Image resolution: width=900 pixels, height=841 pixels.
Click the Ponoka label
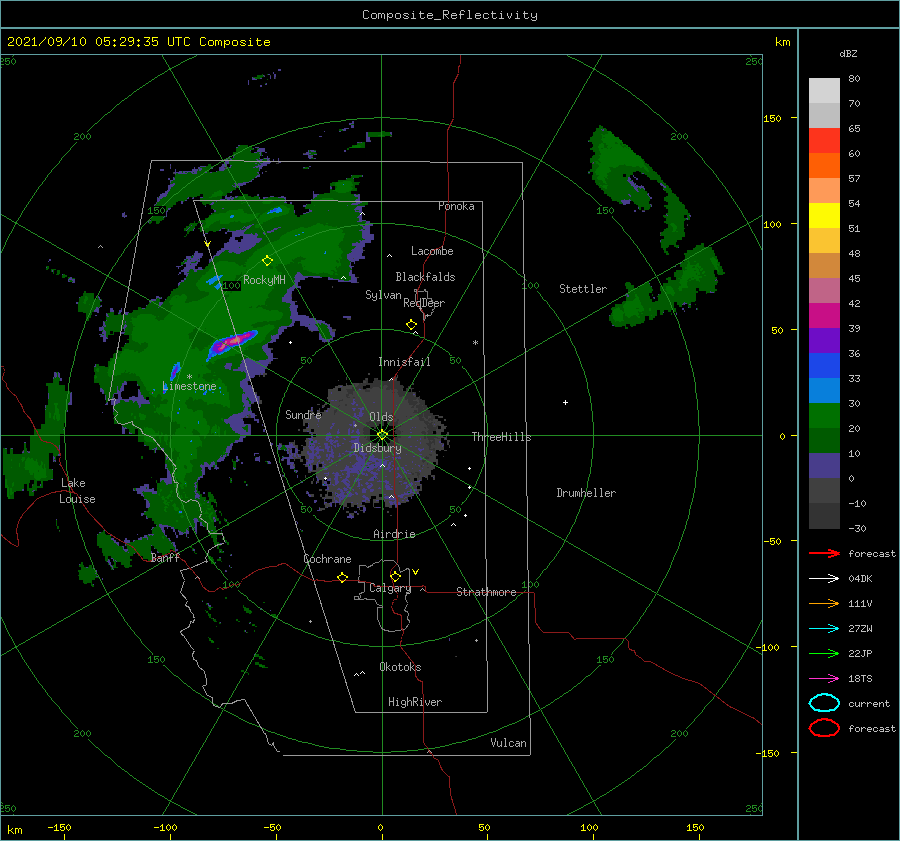[x=456, y=206]
